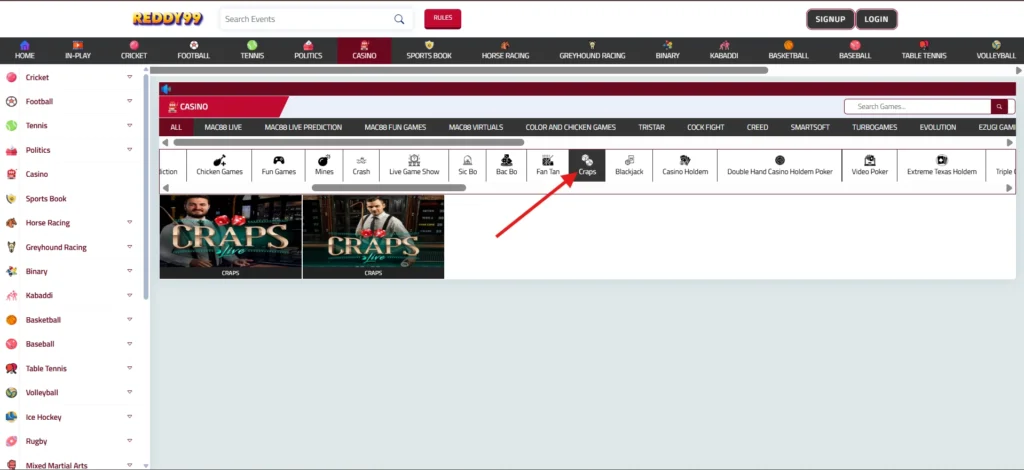1024x470 pixels.
Task: Click the speaker announcement icon
Action: [x=166, y=89]
